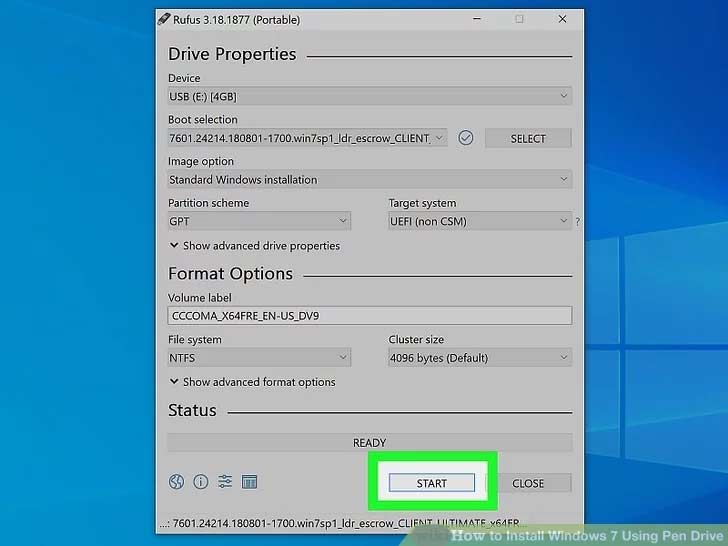The width and height of the screenshot is (728, 546).
Task: Click the Rufus 3.18.1877 (Portable) title text
Action: [x=236, y=20]
